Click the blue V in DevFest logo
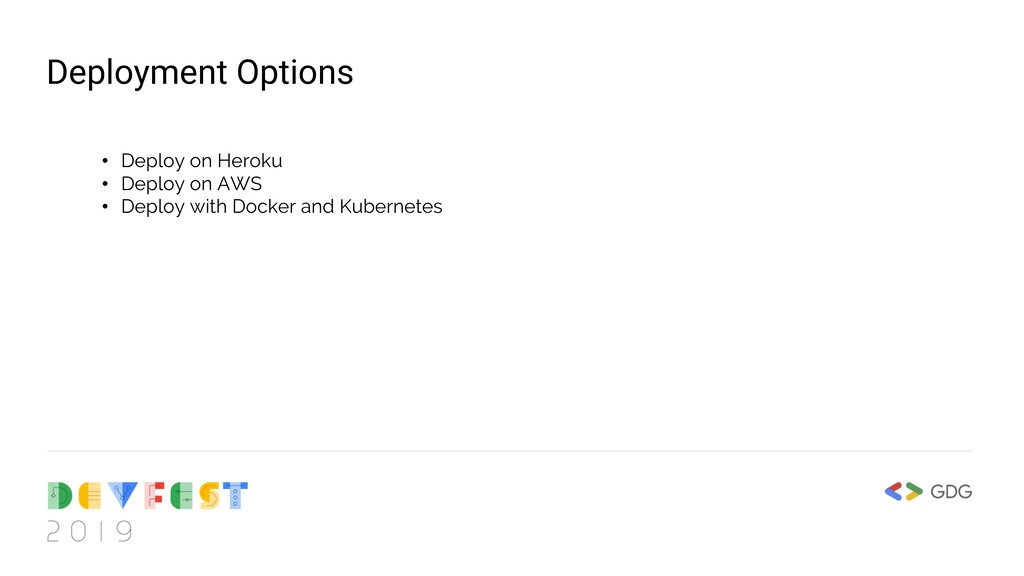 123,496
